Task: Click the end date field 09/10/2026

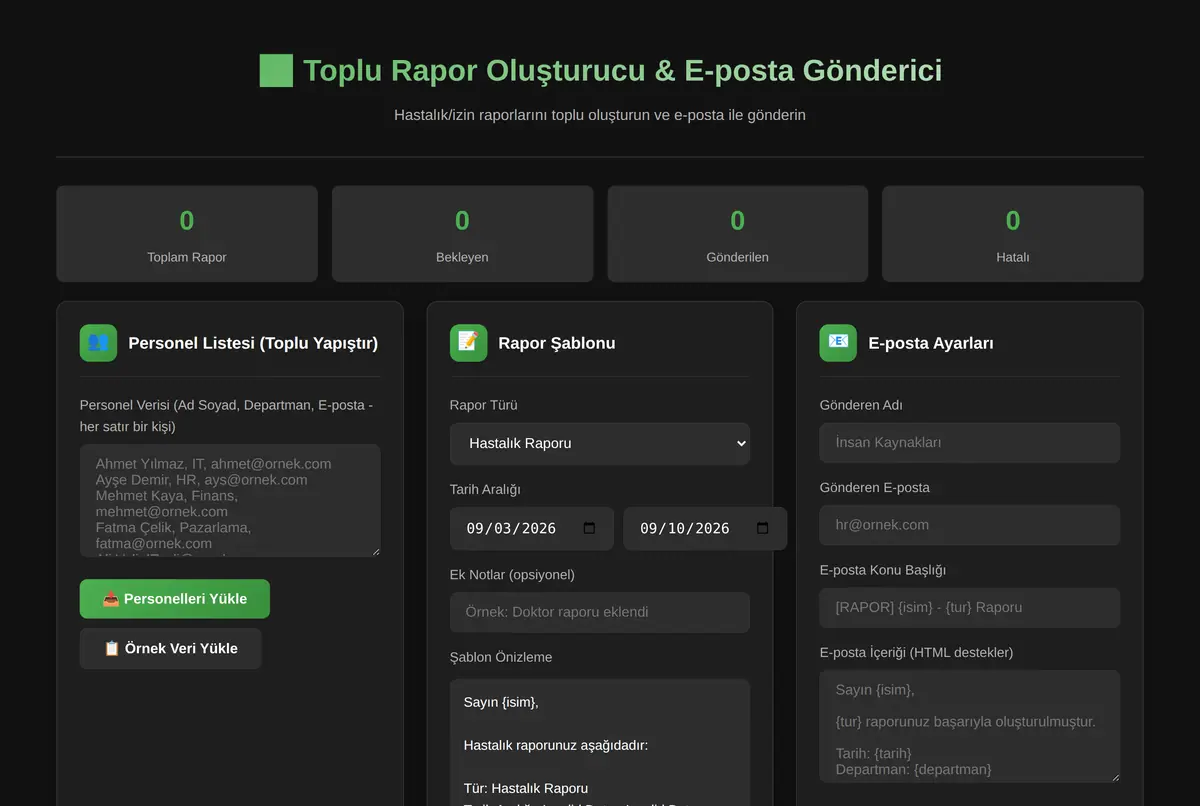Action: pyautogui.click(x=705, y=528)
